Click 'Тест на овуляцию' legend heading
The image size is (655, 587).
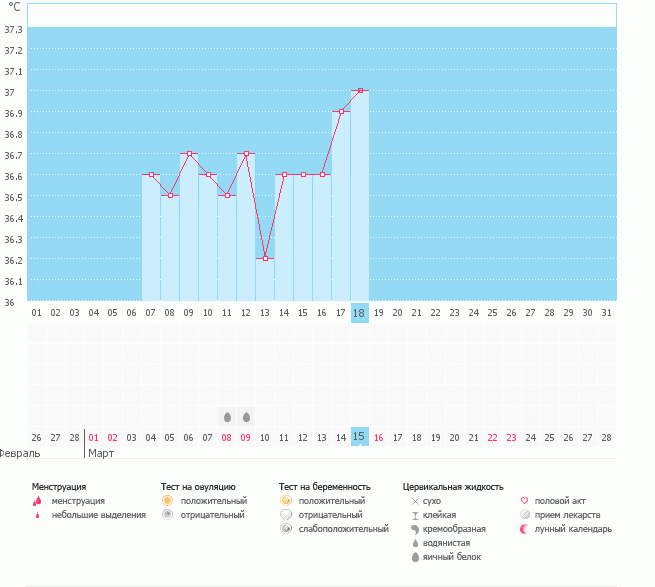[198, 487]
